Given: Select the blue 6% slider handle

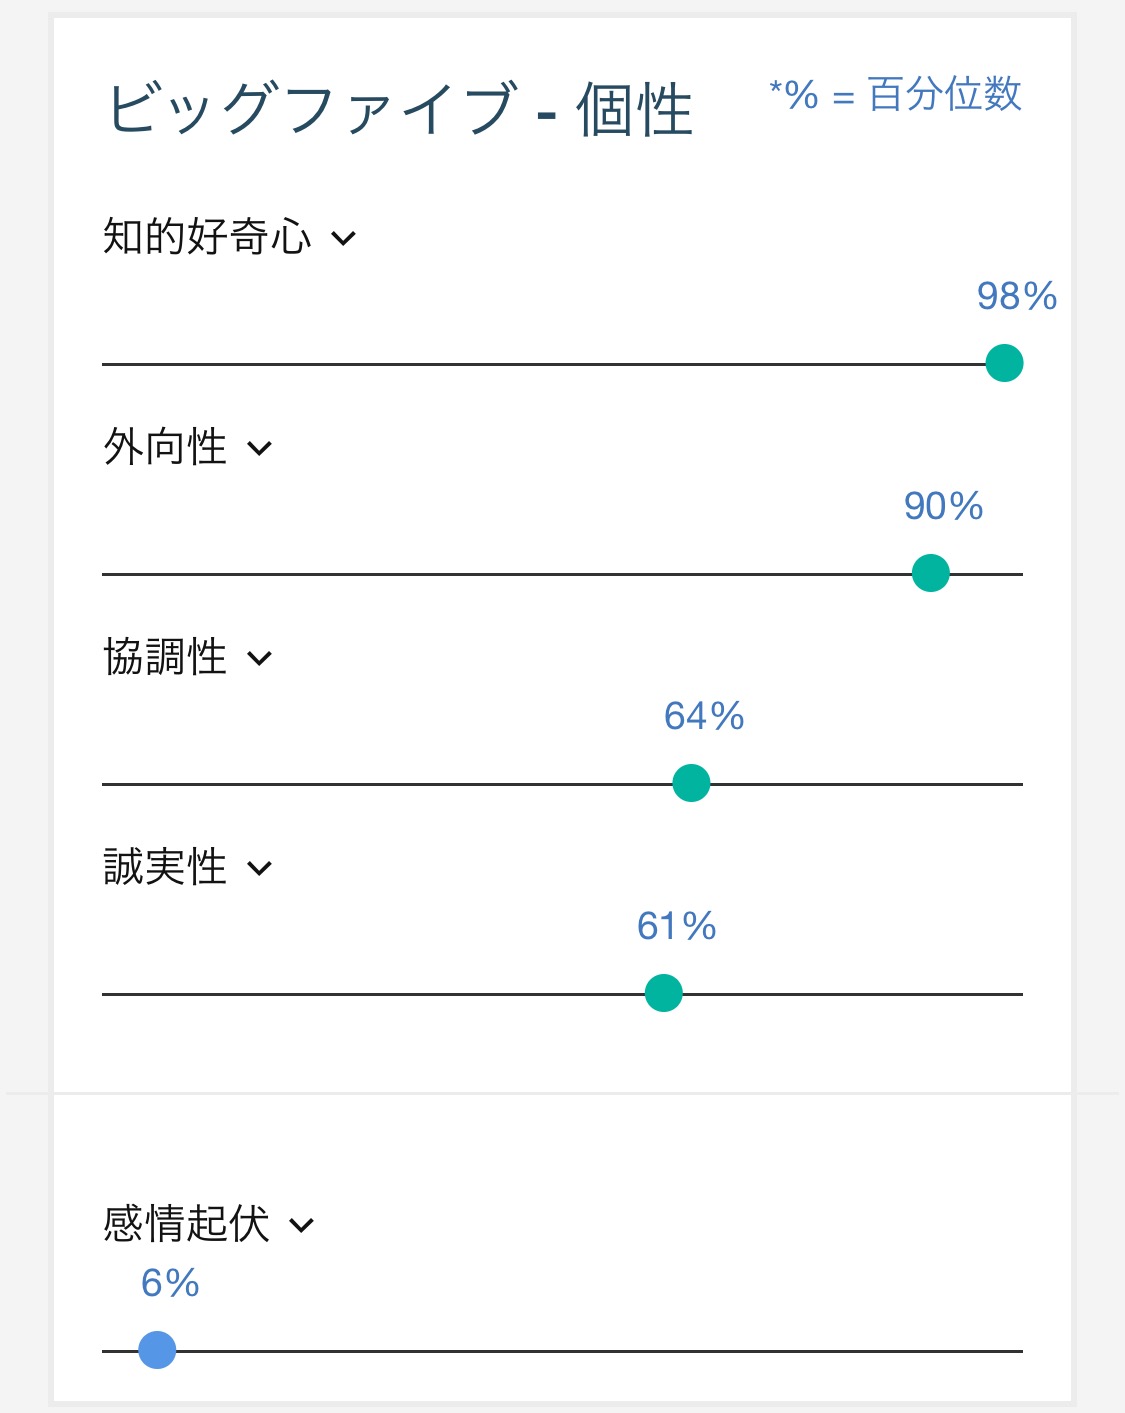Looking at the screenshot, I should 157,1350.
